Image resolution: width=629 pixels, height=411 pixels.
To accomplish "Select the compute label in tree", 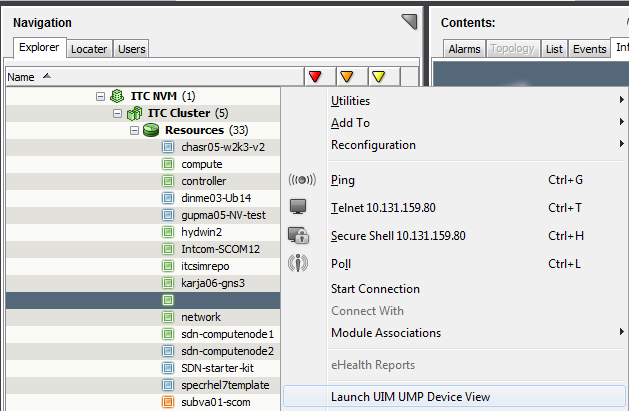I will [x=202, y=164].
